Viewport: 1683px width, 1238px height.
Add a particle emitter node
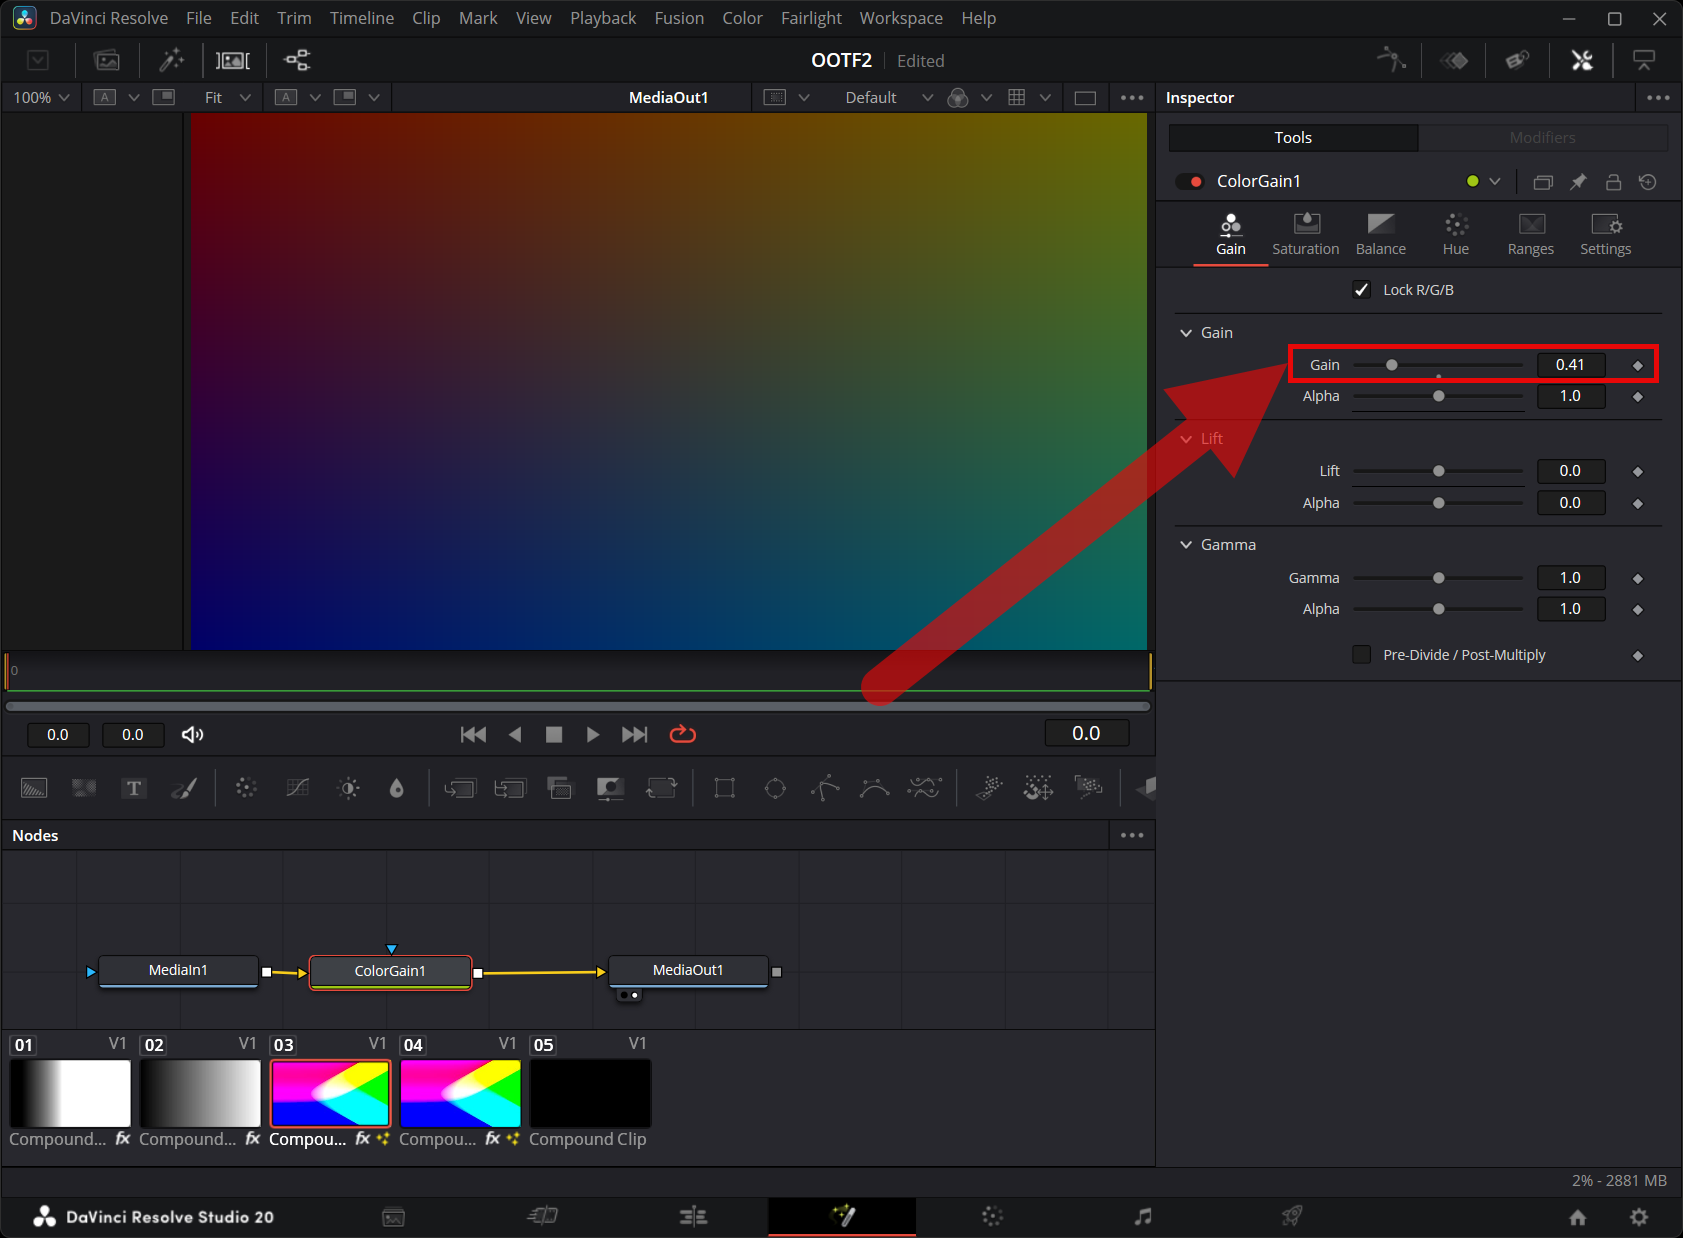[x=989, y=788]
